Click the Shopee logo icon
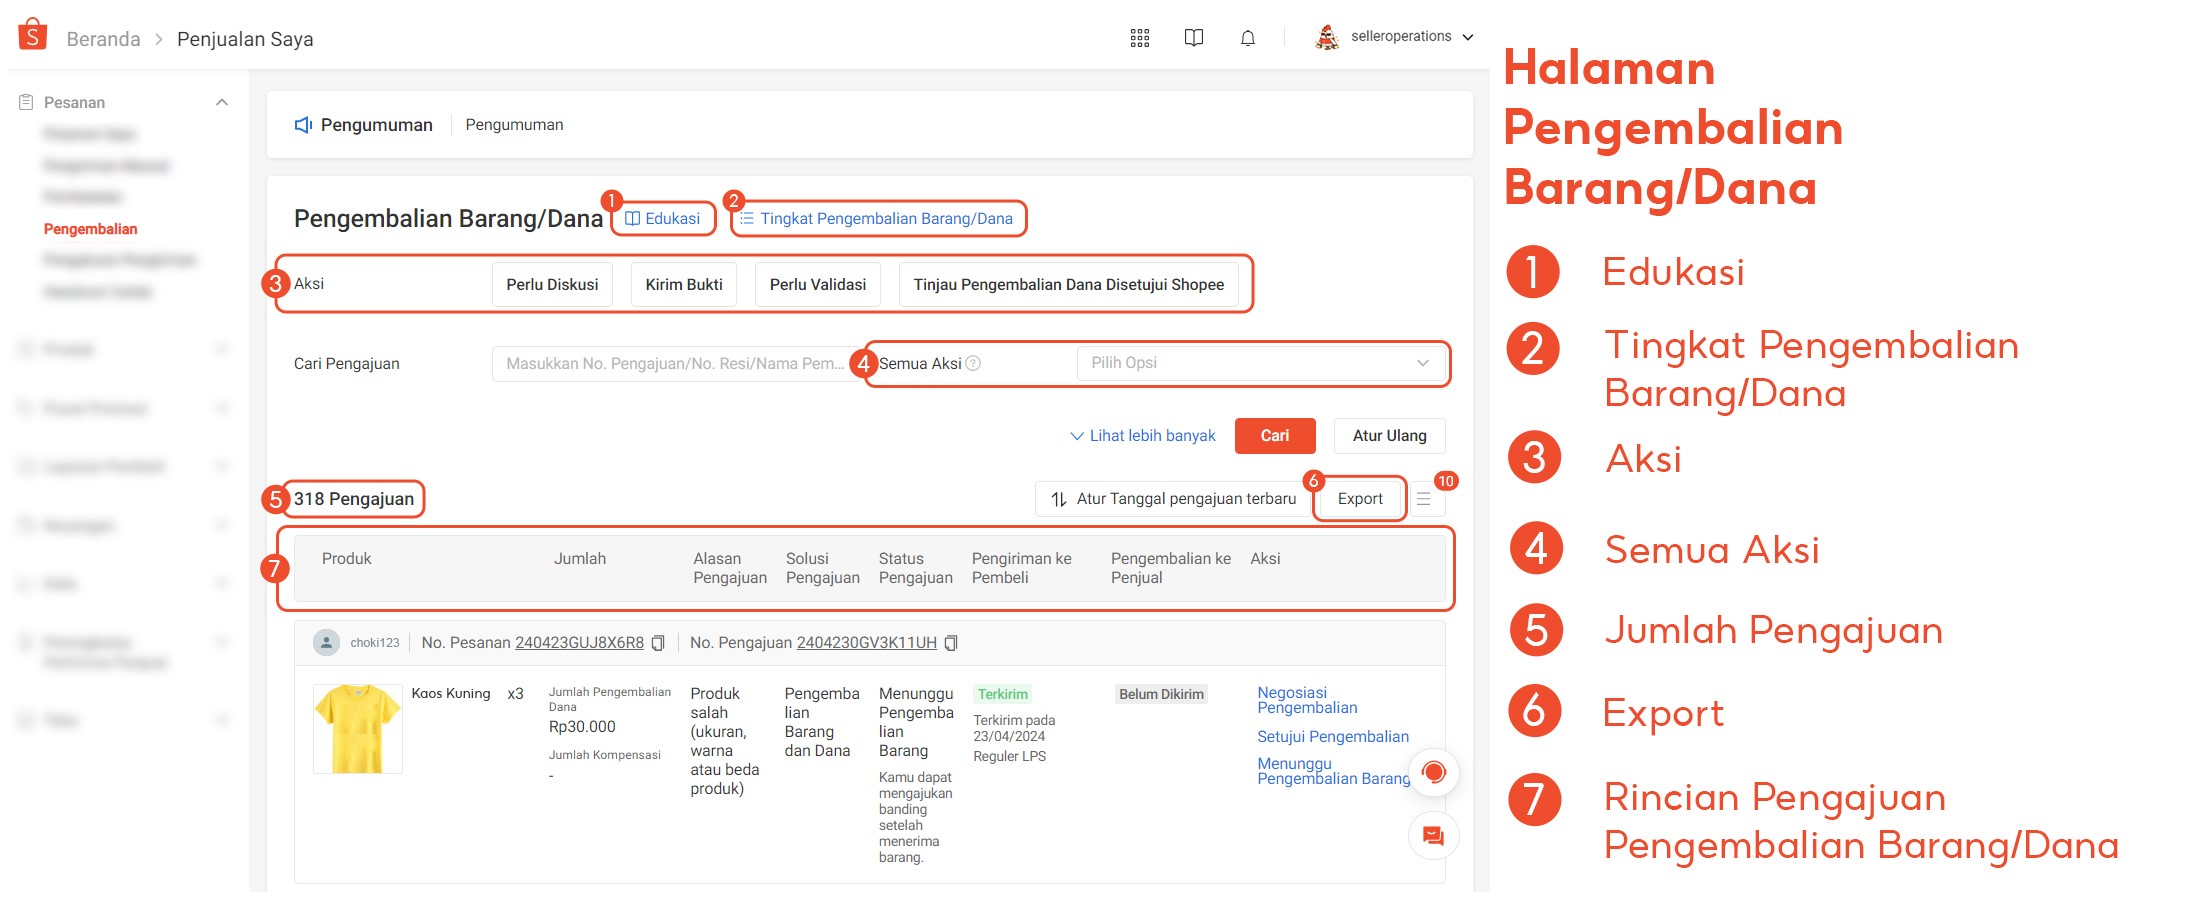The height and width of the screenshot is (900, 2185). click(x=33, y=35)
